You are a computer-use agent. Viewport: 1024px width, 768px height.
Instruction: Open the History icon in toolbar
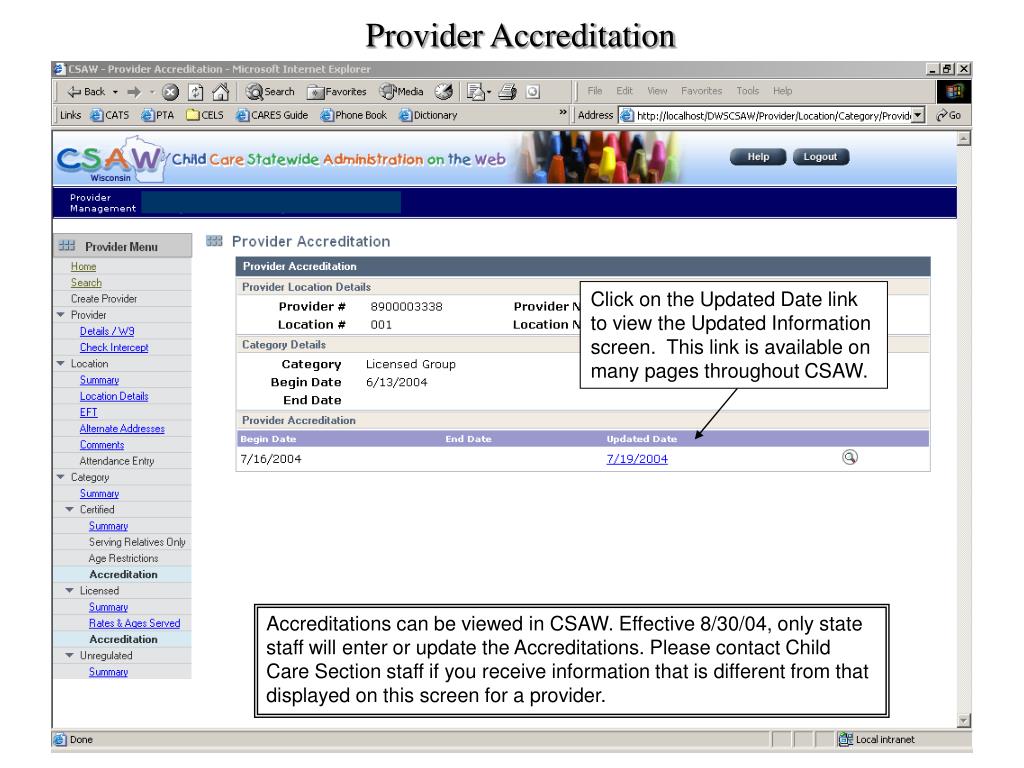pyautogui.click(x=444, y=92)
